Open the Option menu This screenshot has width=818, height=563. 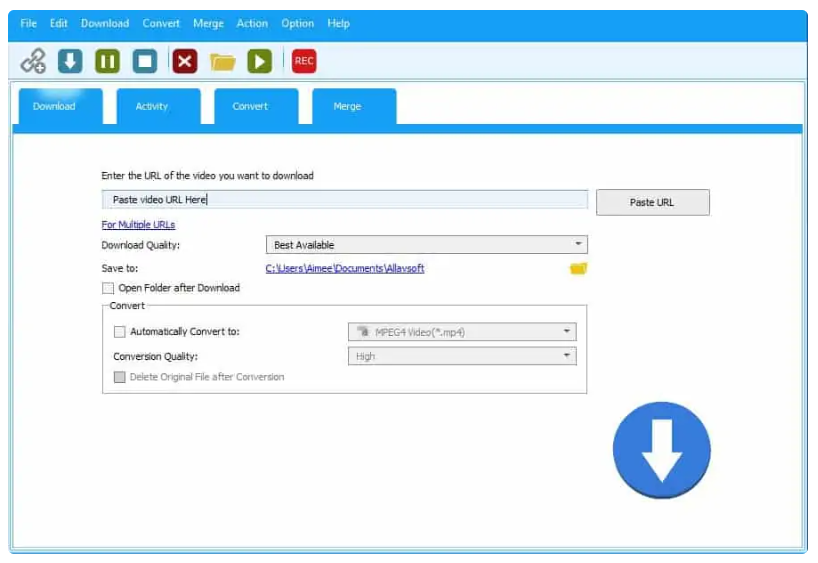297,23
